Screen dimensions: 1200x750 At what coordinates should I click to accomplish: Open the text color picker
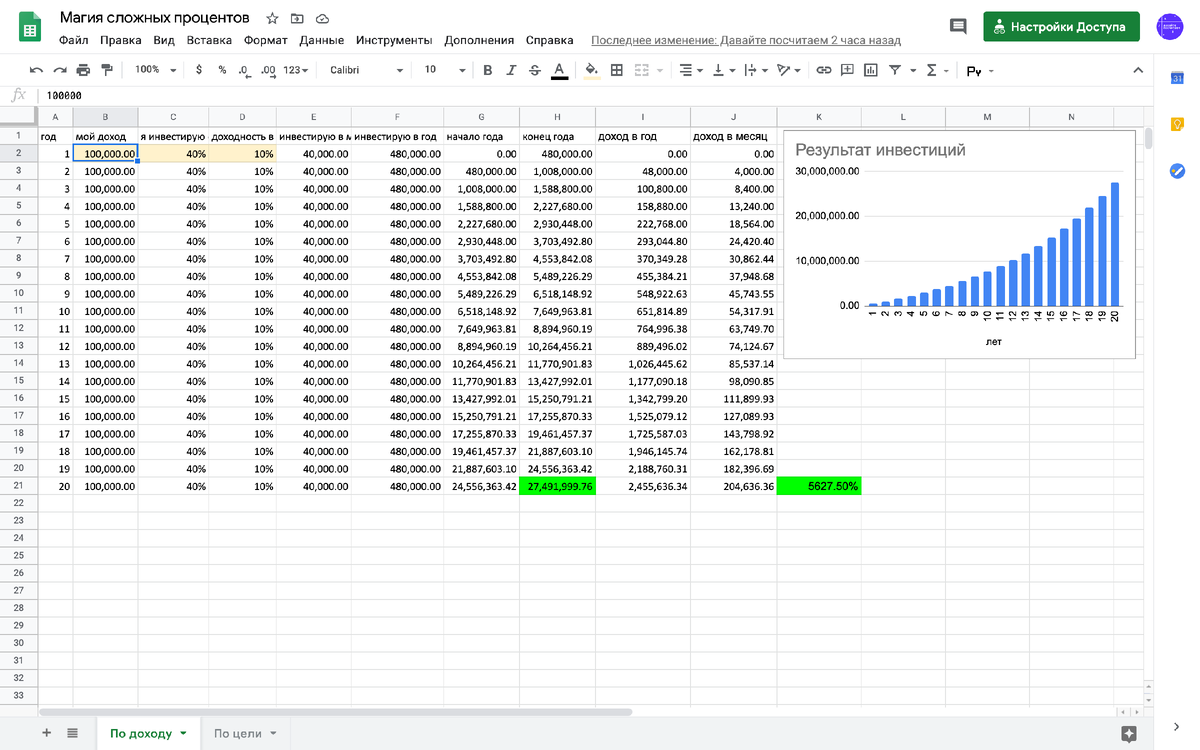[x=559, y=70]
